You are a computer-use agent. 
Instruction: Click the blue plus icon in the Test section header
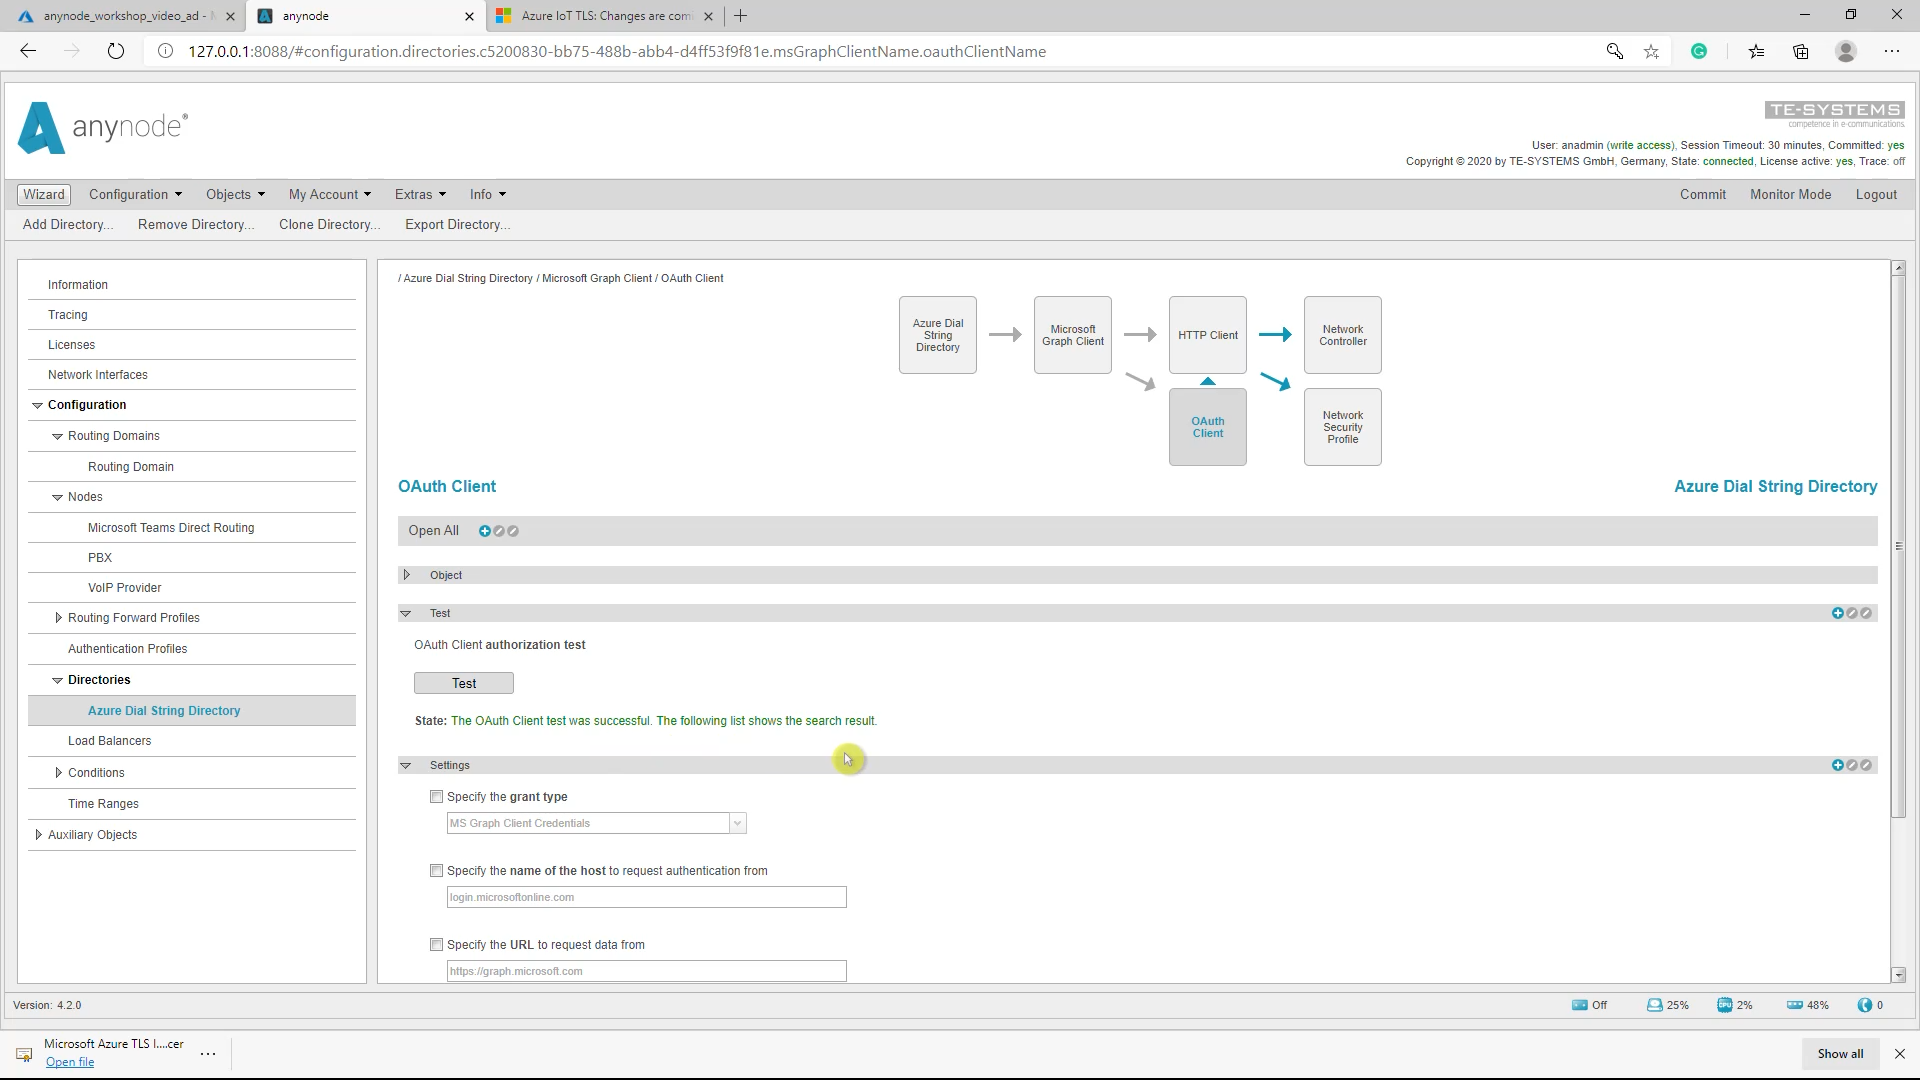(1838, 613)
